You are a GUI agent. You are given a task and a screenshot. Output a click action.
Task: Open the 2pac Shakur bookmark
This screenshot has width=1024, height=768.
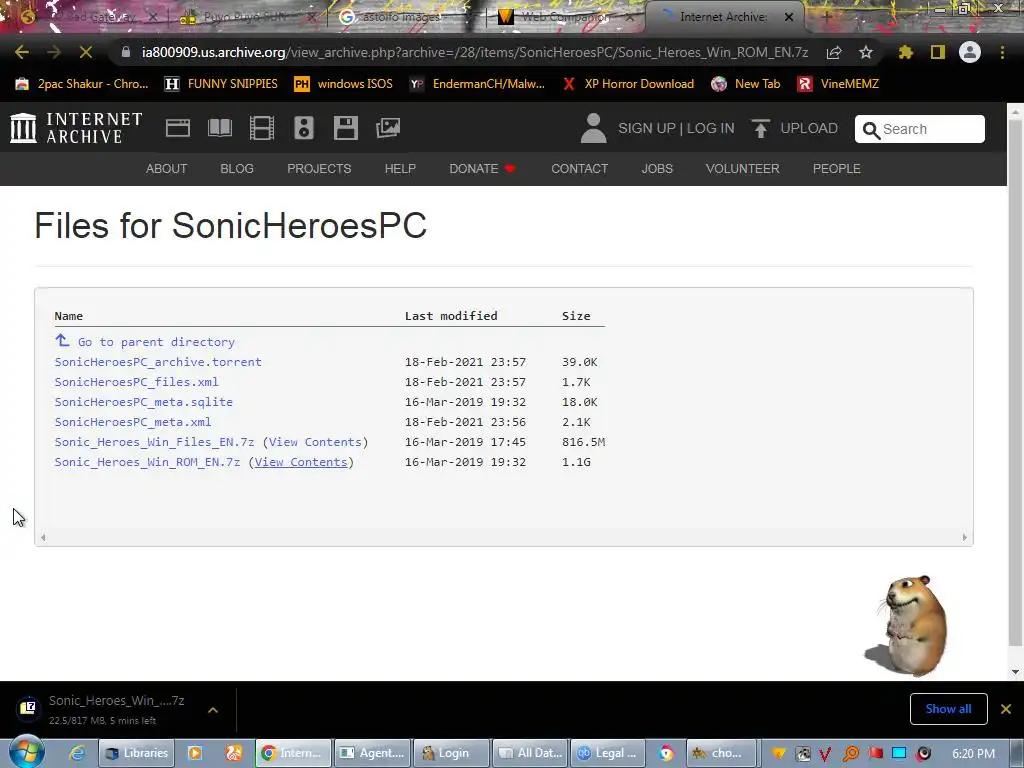tap(82, 84)
